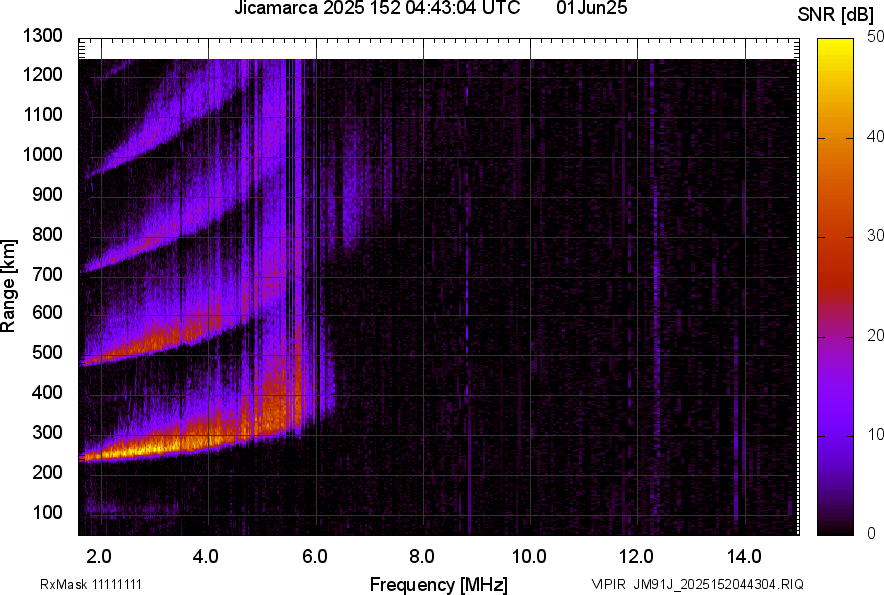Screen dimensions: 884x595
Task: Click the x-axis tick '10.0'
Action: 529,557
